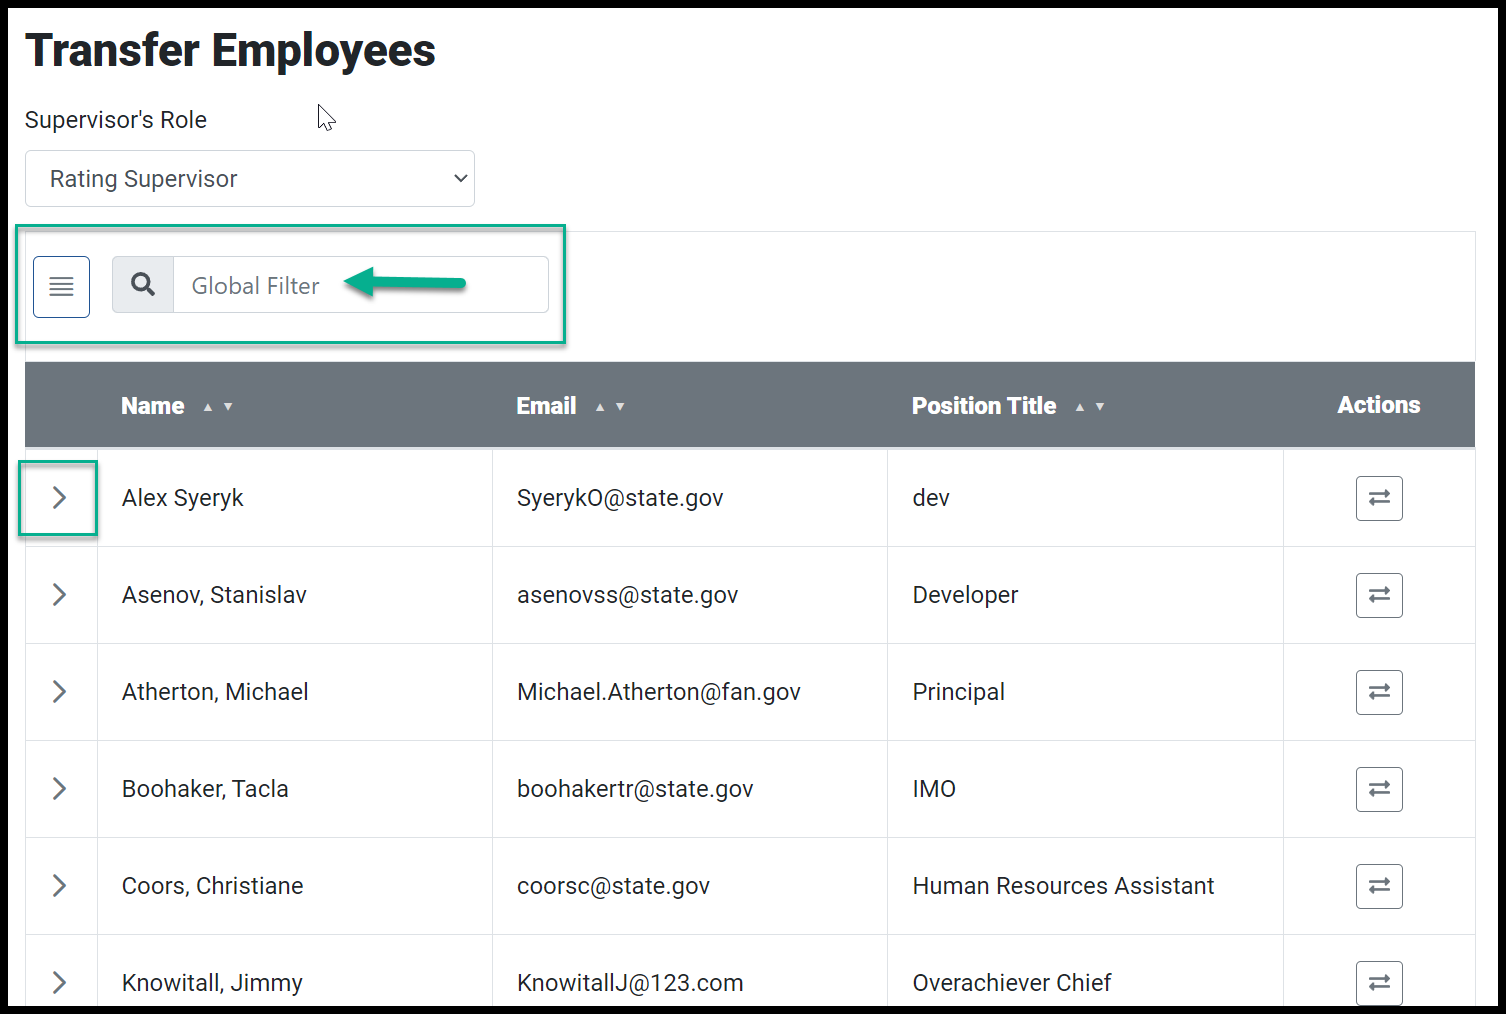Viewport: 1506px width, 1014px height.
Task: Click the Email column header
Action: 546,406
